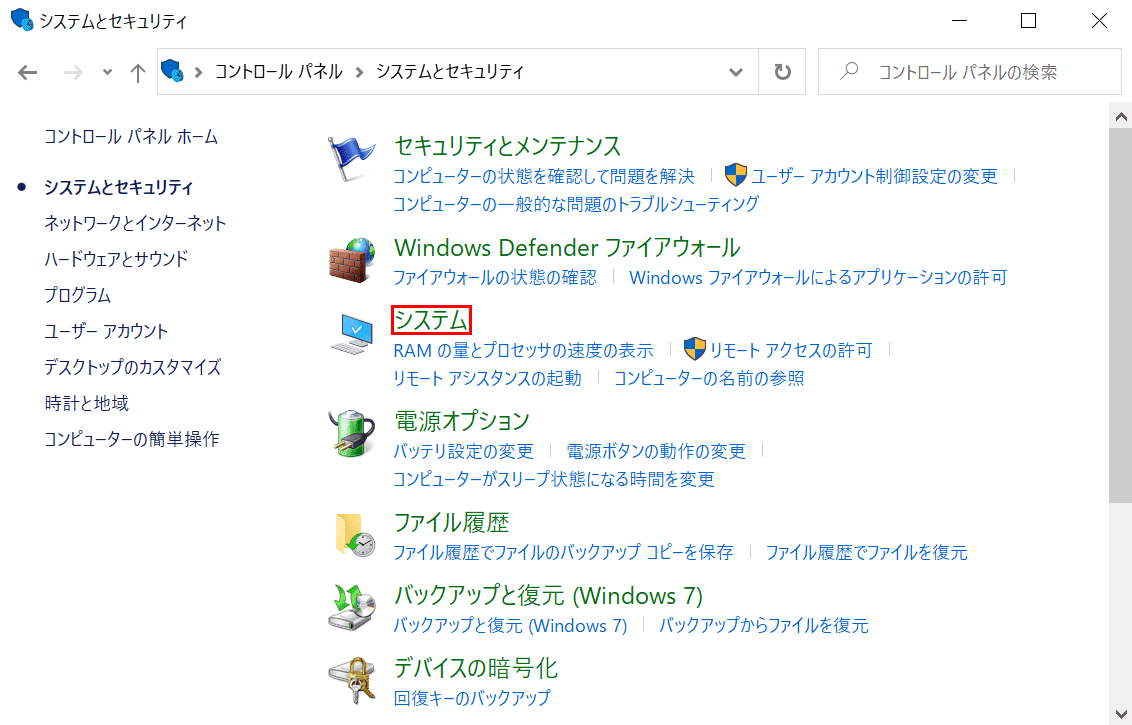Click the Control Panel icon in the address bar
Viewport: 1132px width, 725px height.
(x=173, y=71)
